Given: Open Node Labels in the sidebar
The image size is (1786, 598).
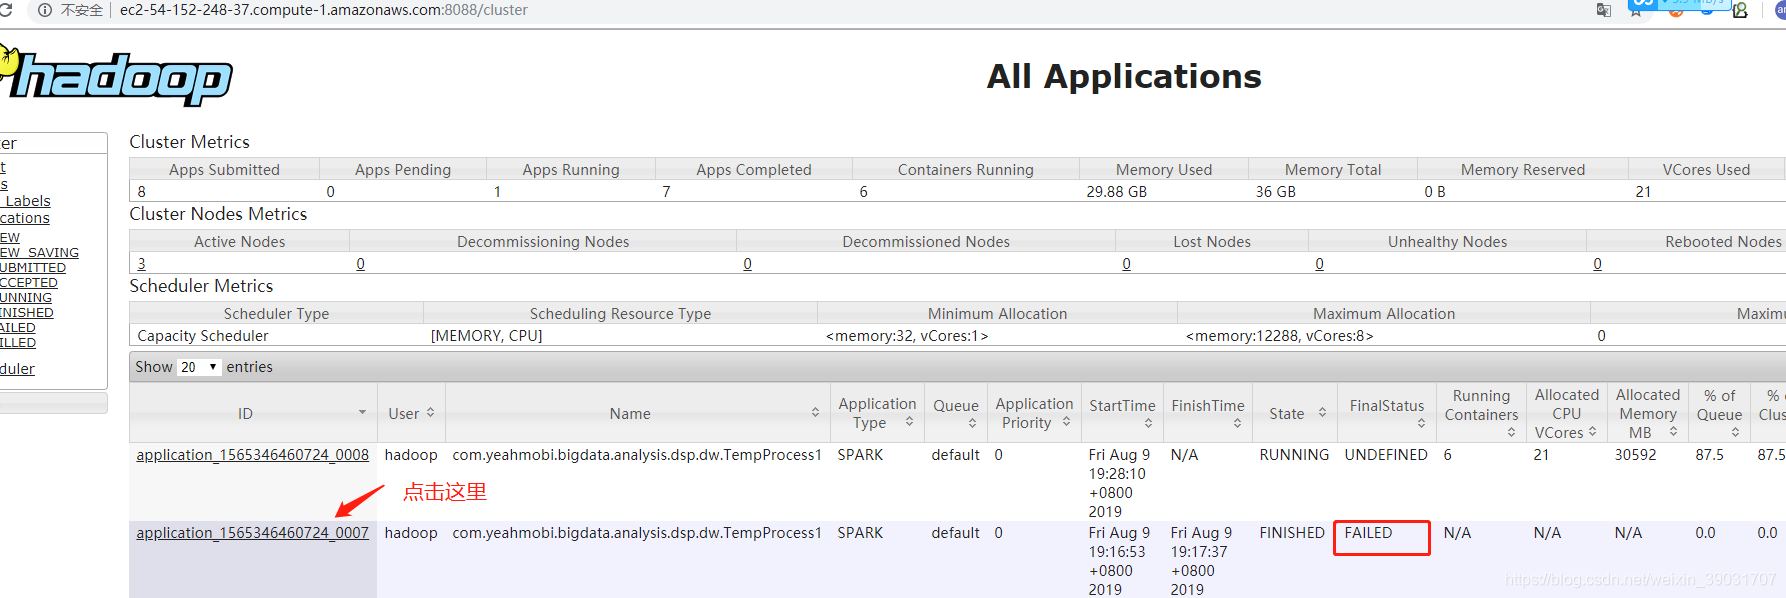Looking at the screenshot, I should click(25, 201).
